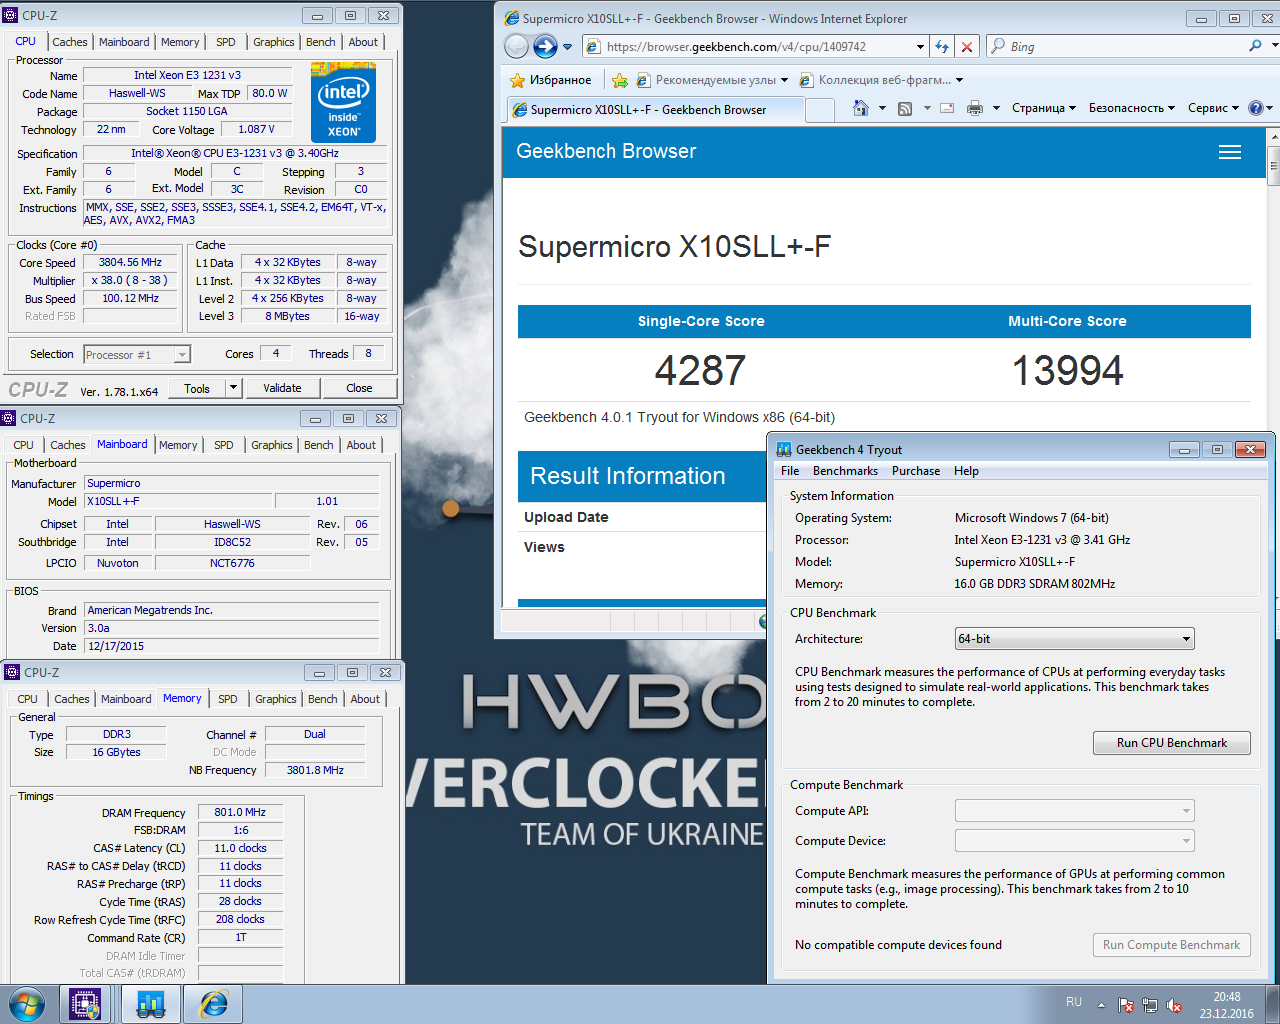Click the Action Center flag tray icon
The image size is (1280, 1024).
1126,1004
